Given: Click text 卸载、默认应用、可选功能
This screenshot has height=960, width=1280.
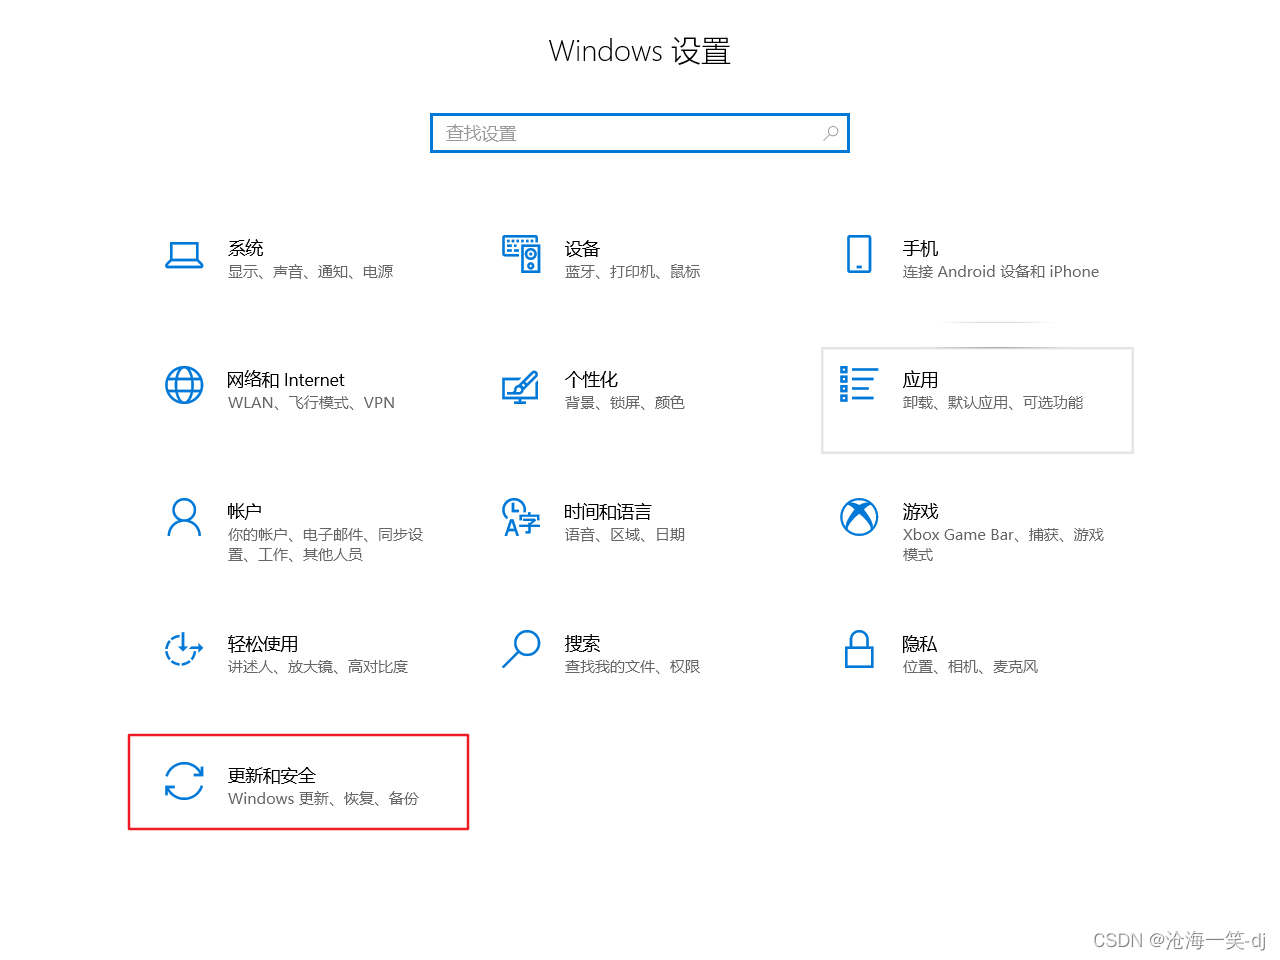Looking at the screenshot, I should click(993, 403).
